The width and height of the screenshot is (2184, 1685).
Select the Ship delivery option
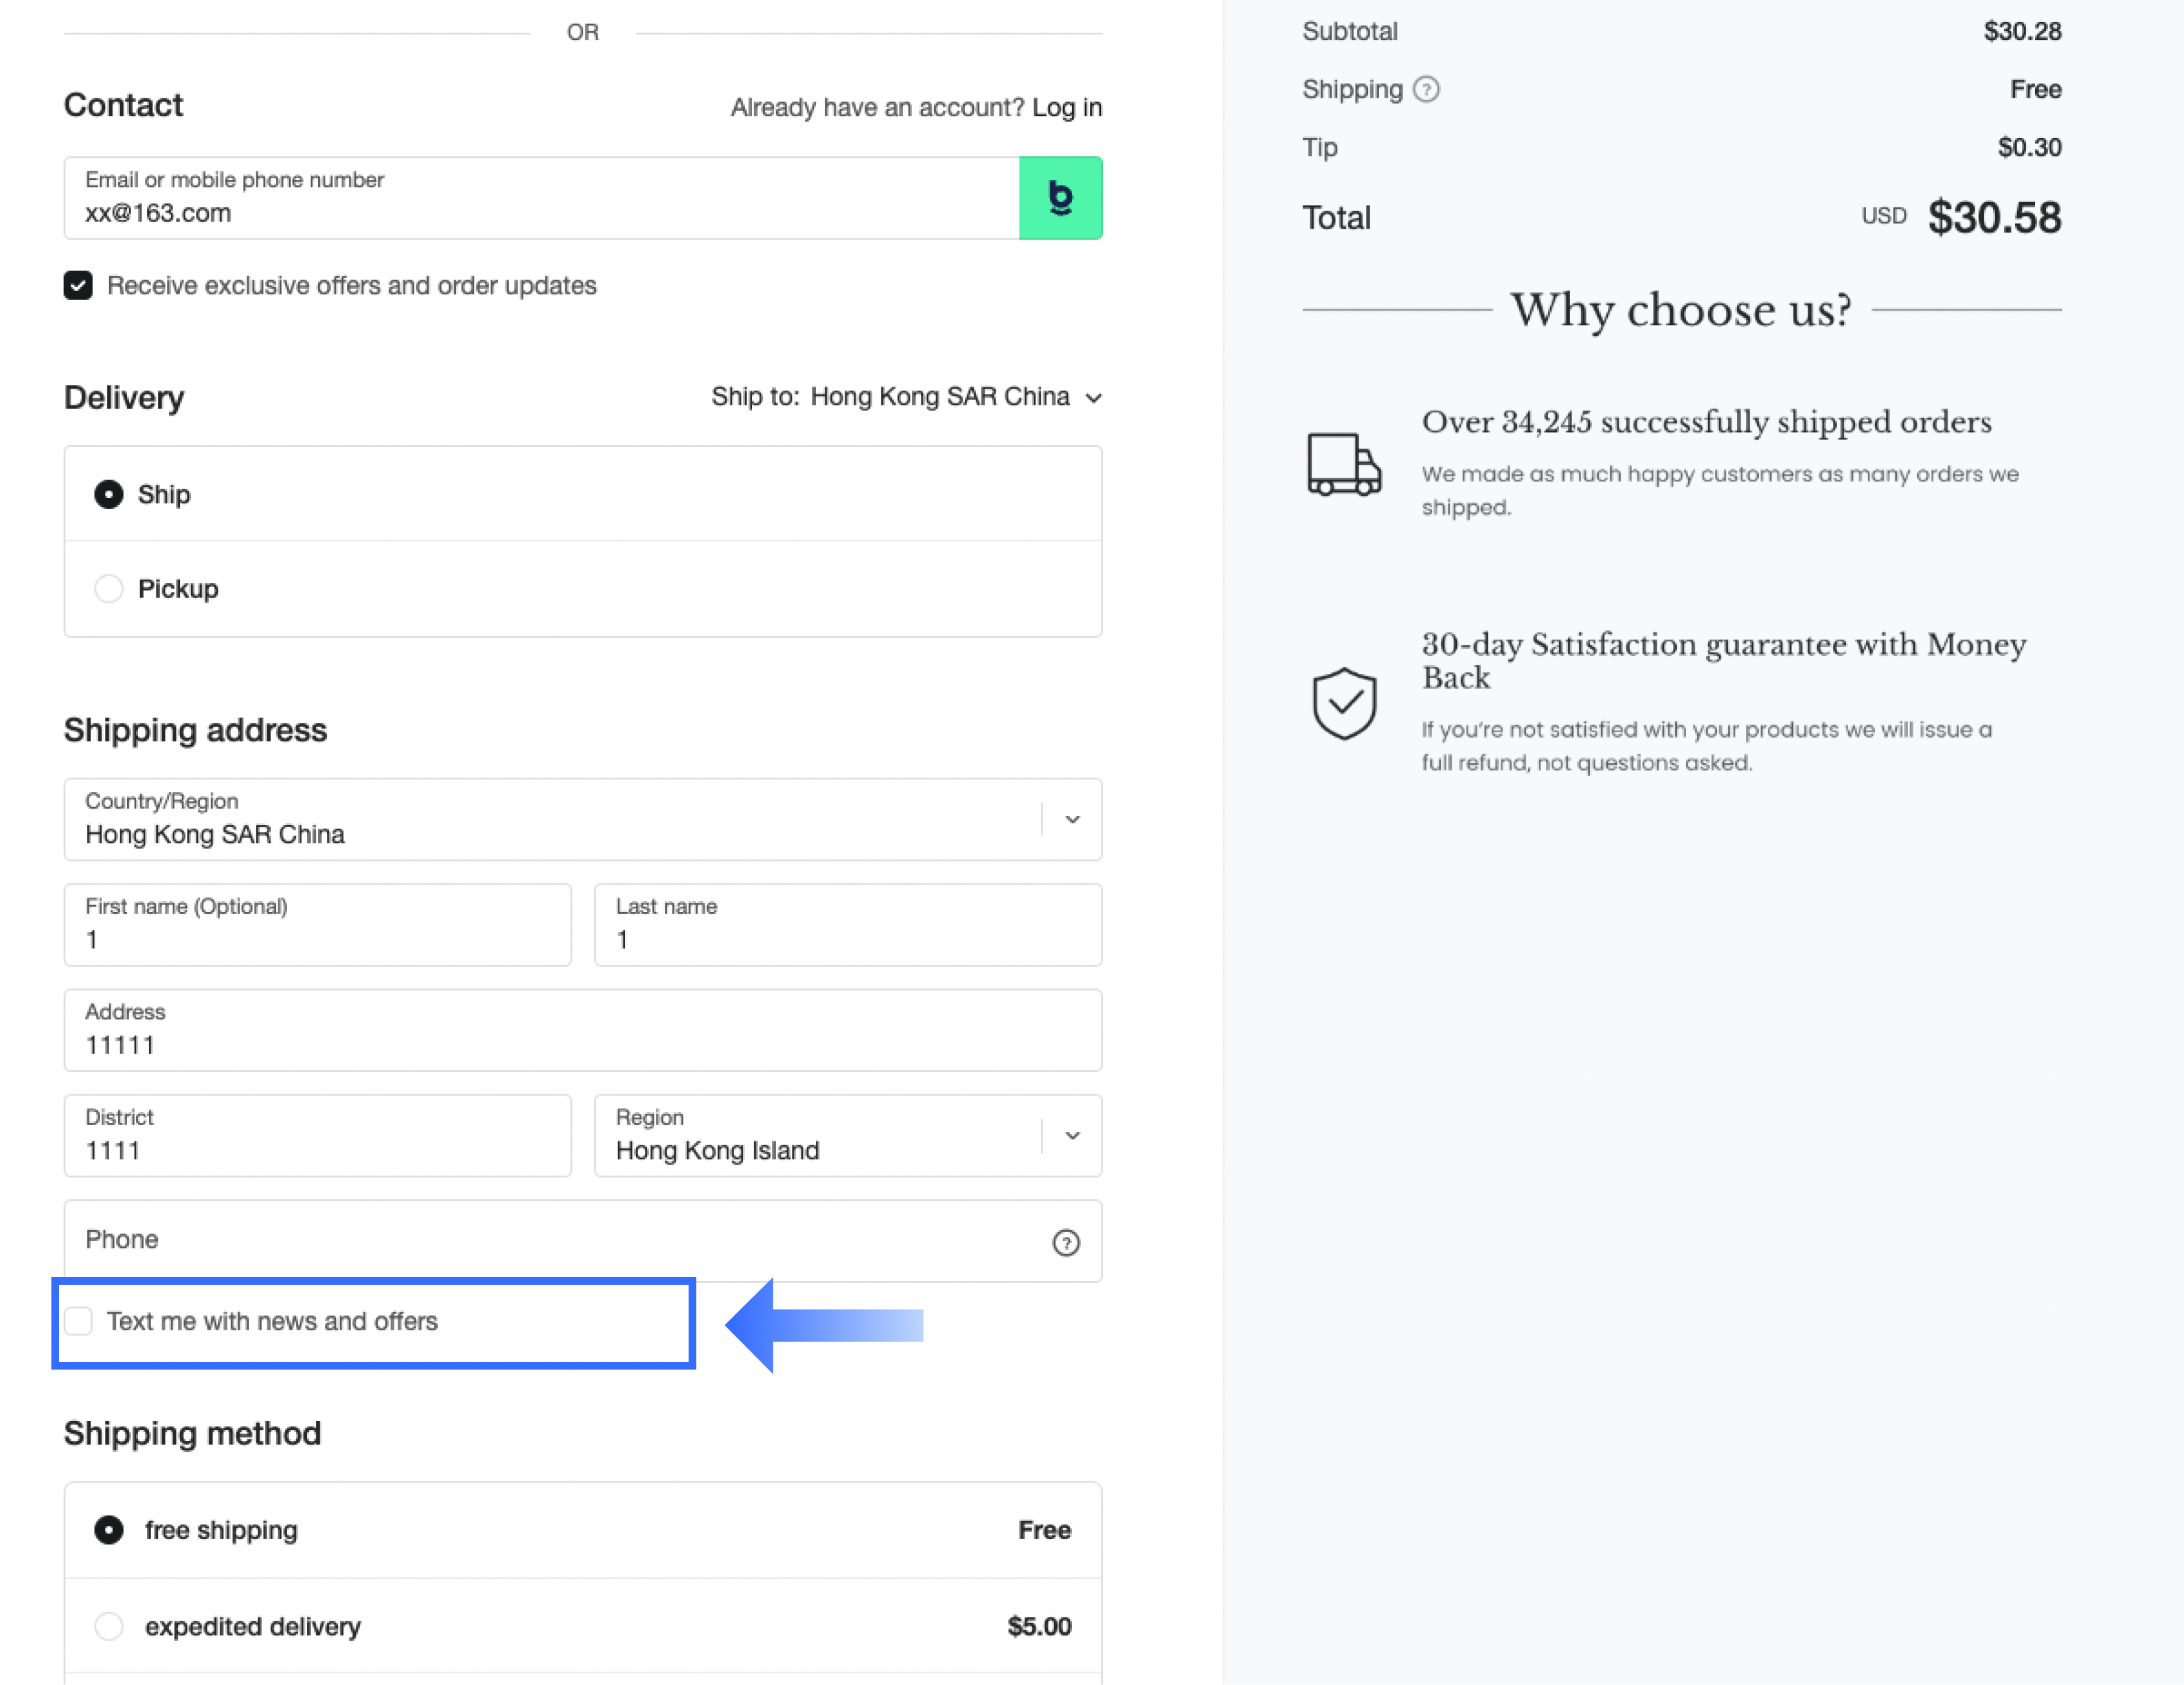109,494
